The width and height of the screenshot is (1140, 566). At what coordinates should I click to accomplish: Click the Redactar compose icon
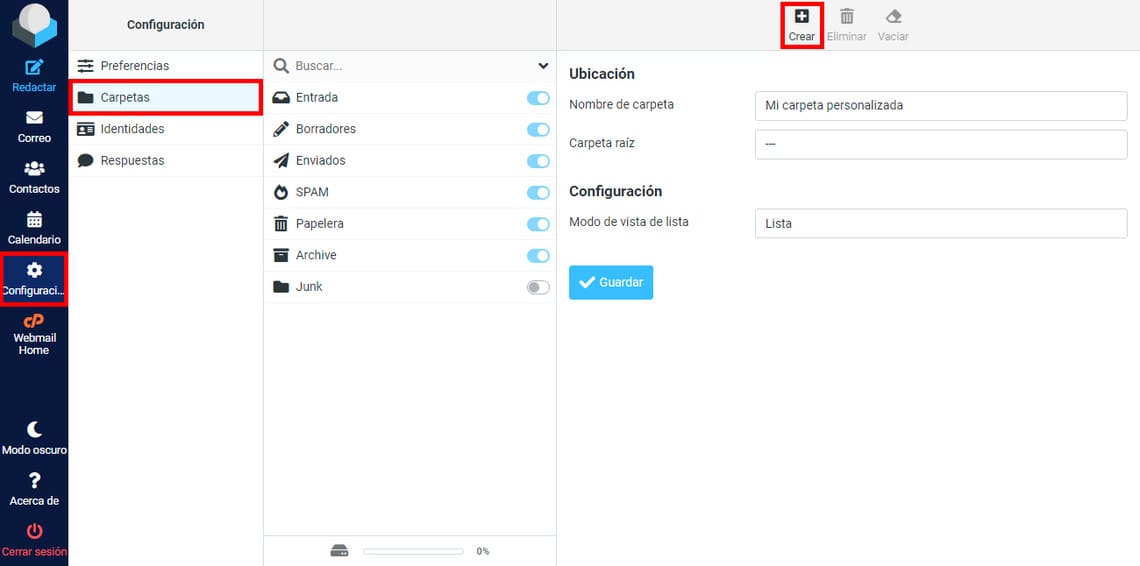34,68
